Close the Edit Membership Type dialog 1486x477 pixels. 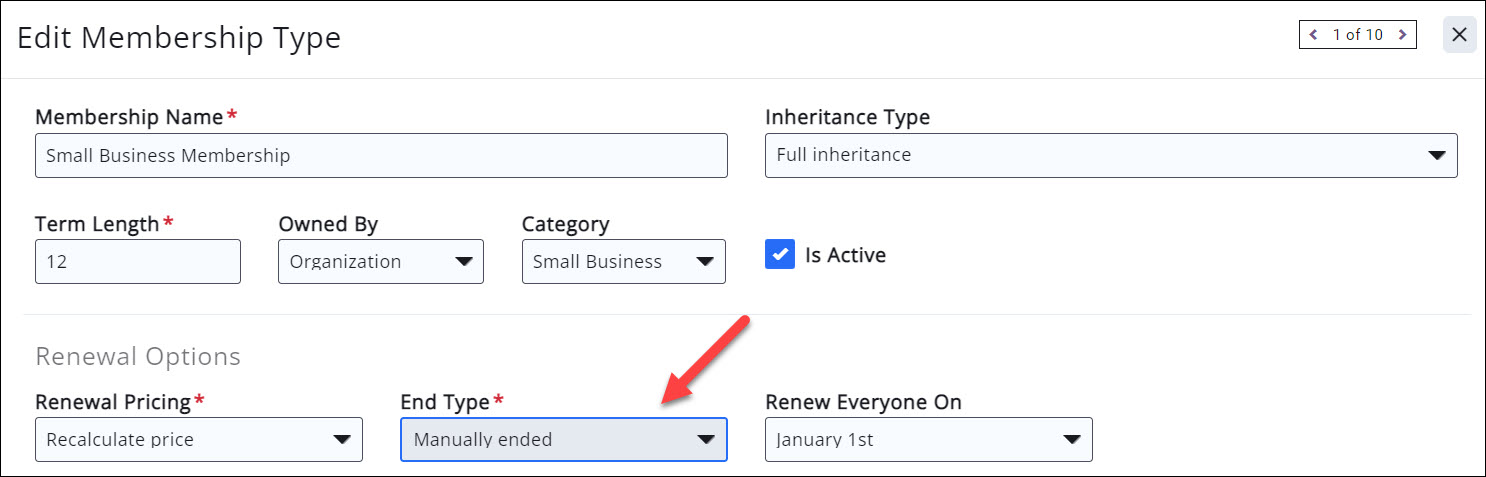tap(1459, 35)
